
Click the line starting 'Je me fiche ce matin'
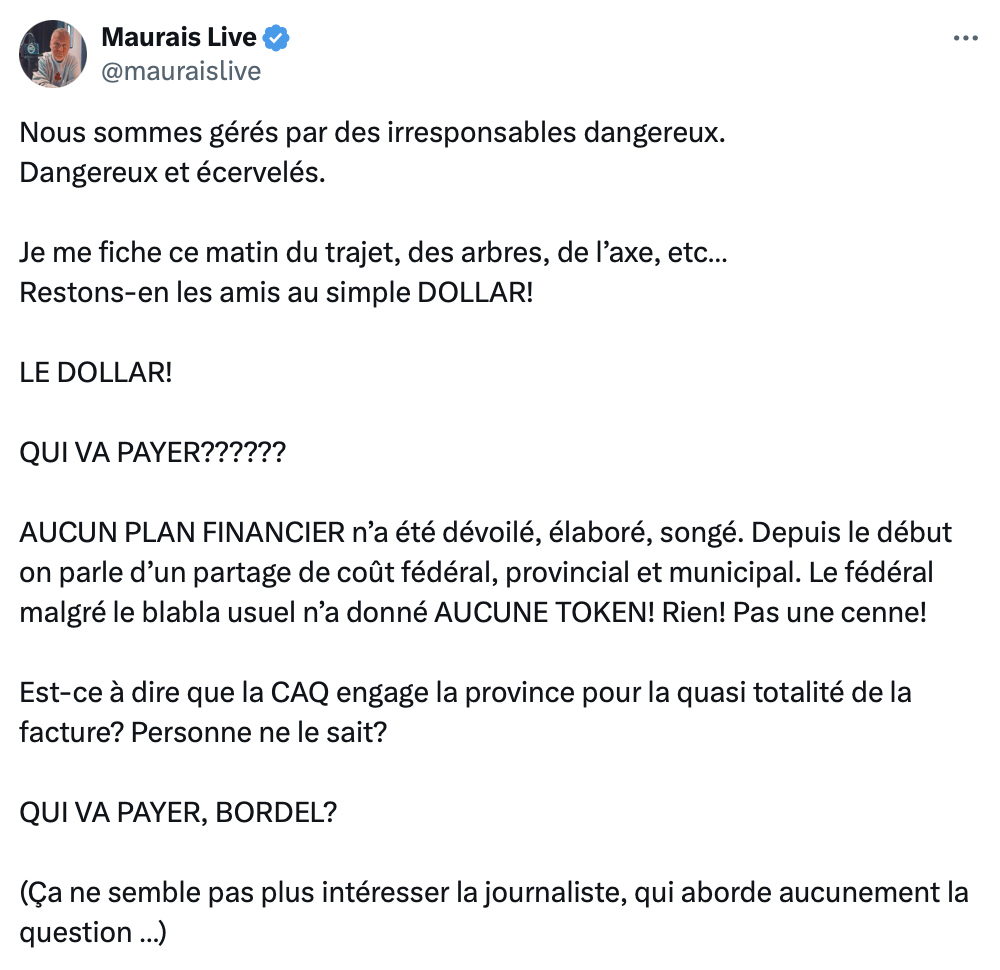point(373,253)
